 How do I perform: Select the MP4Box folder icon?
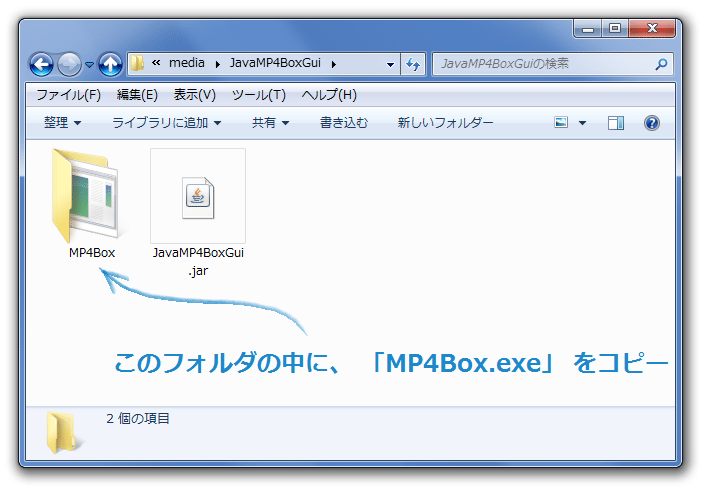85,195
